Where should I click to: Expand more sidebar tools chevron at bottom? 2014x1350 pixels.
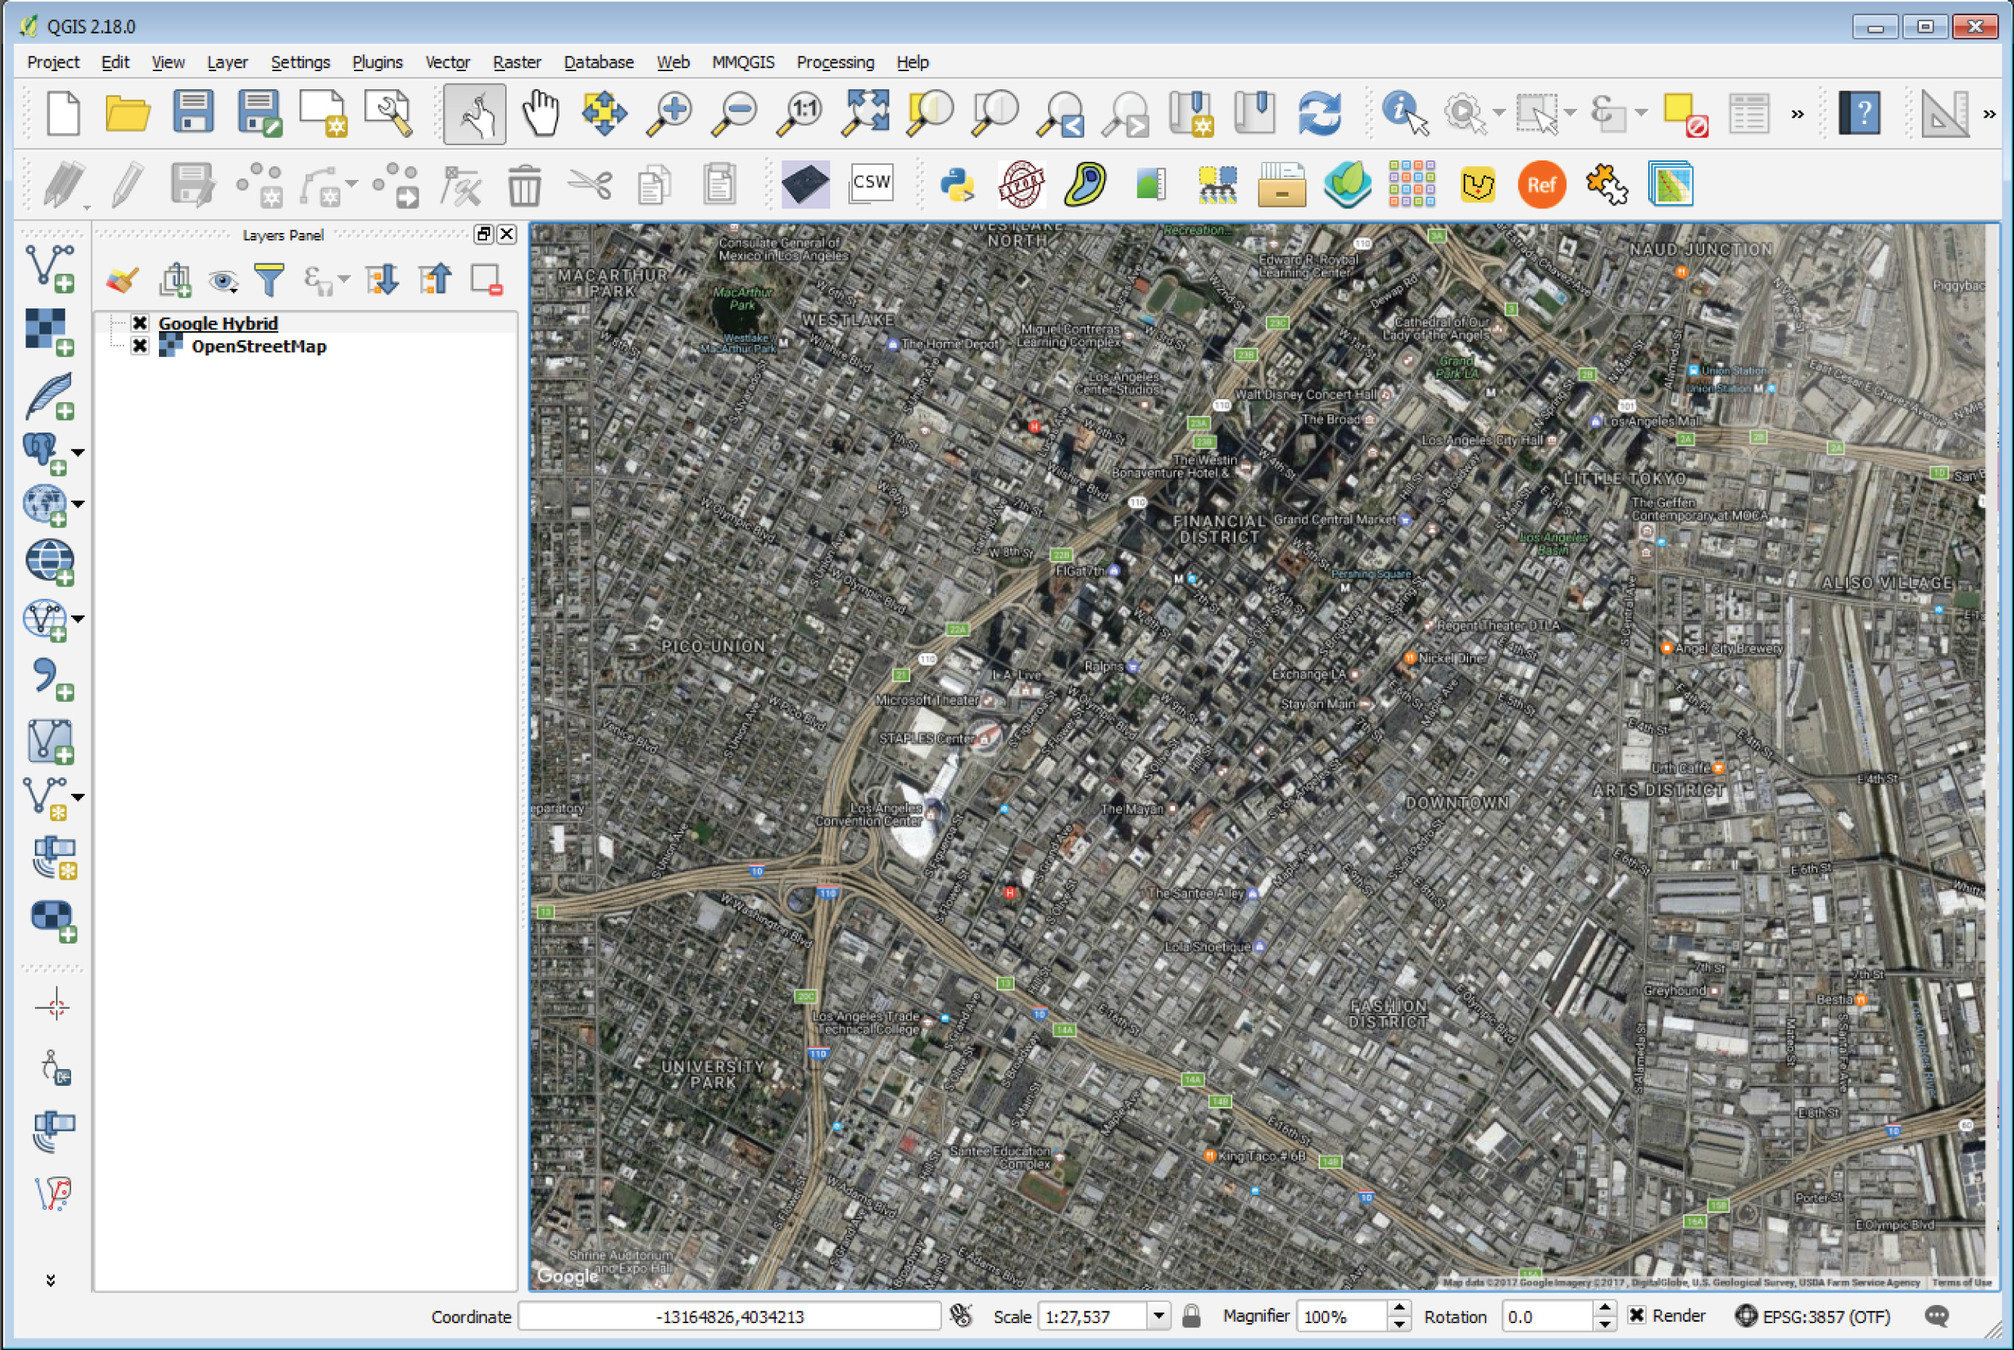50,1280
